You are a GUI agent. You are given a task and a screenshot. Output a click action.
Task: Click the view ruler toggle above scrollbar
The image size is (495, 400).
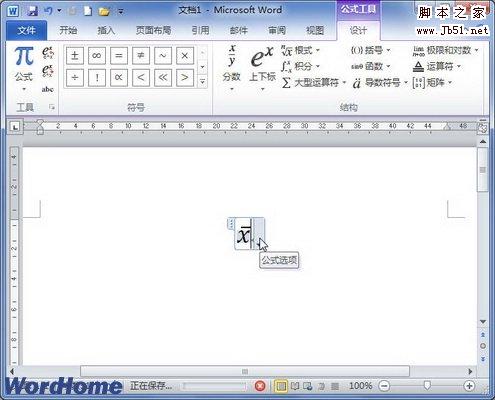click(483, 127)
